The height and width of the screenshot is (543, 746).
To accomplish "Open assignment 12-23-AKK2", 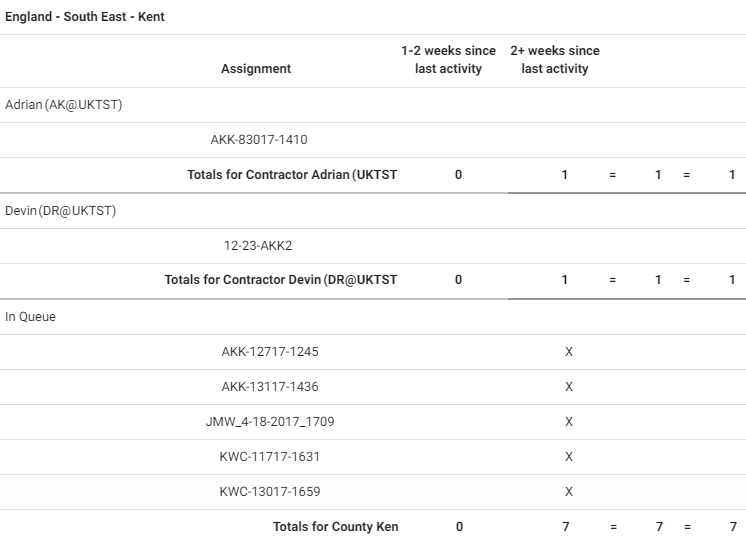I will click(x=258, y=246).
